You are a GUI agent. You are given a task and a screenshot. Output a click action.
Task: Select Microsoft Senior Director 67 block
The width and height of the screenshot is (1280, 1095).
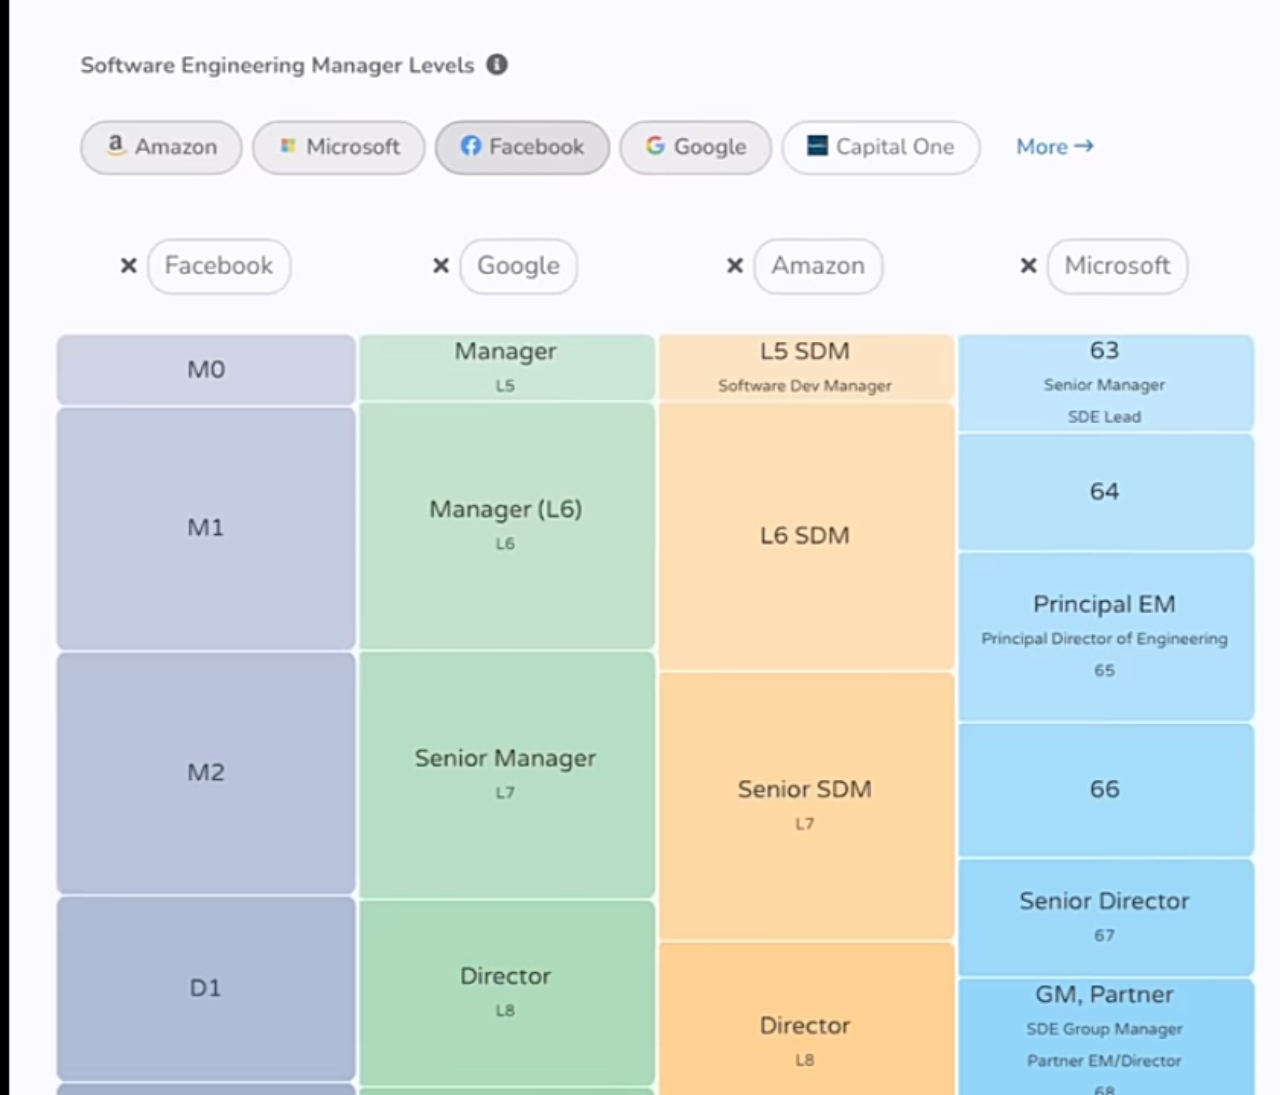tap(1106, 917)
